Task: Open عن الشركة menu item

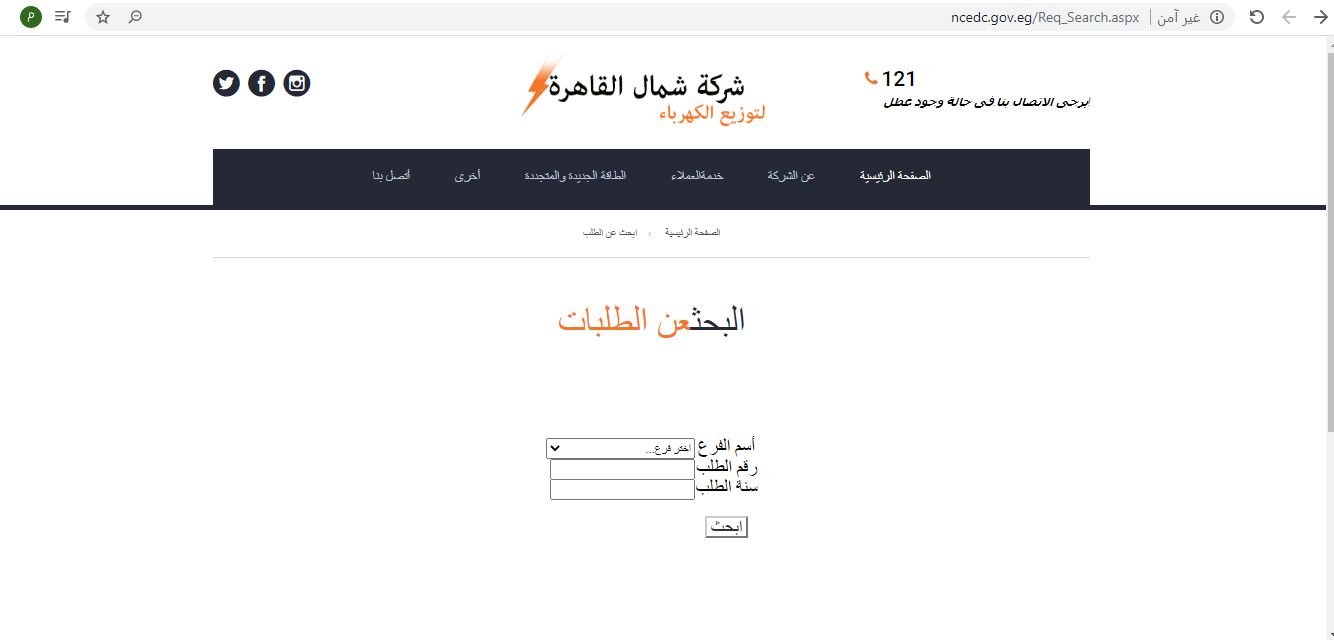Action: (791, 176)
